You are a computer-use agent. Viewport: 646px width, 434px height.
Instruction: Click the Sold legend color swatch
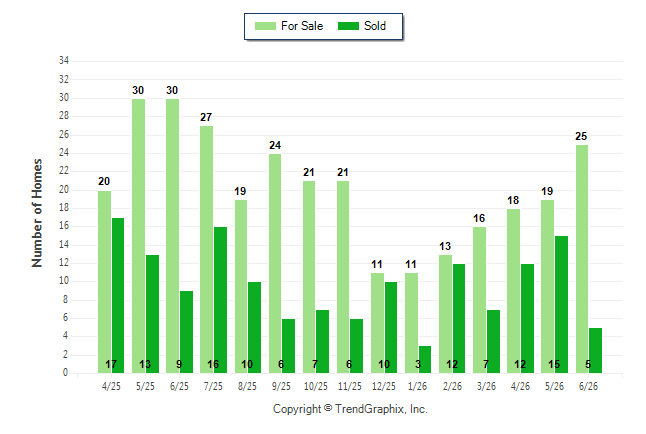click(x=349, y=26)
